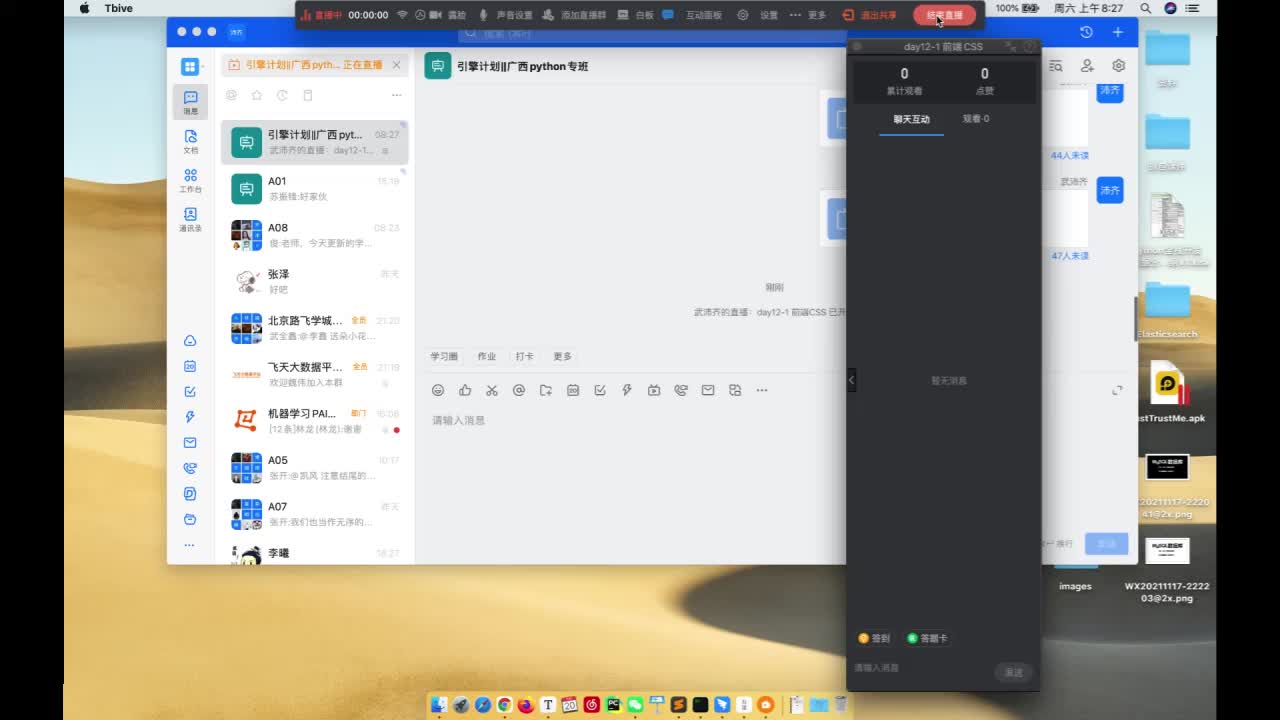The height and width of the screenshot is (720, 1280).
Task: Click the 签到 check-in button
Action: pos(874,638)
